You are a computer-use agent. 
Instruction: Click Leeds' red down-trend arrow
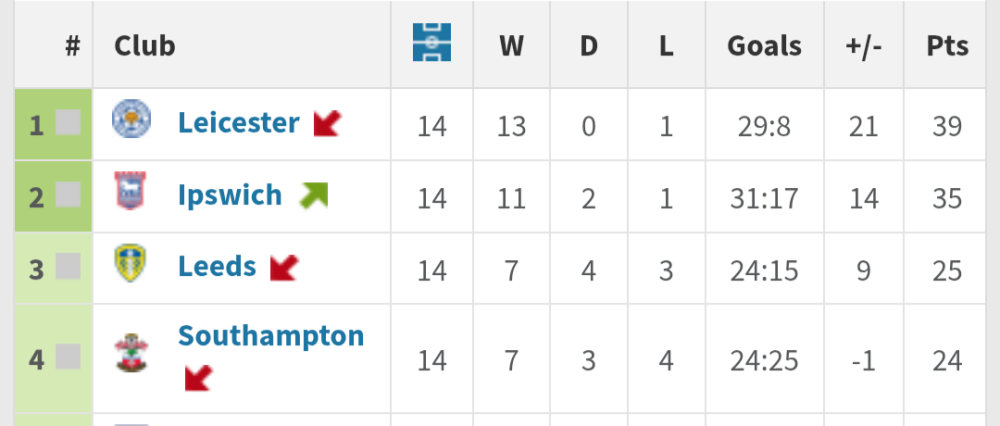(x=284, y=267)
